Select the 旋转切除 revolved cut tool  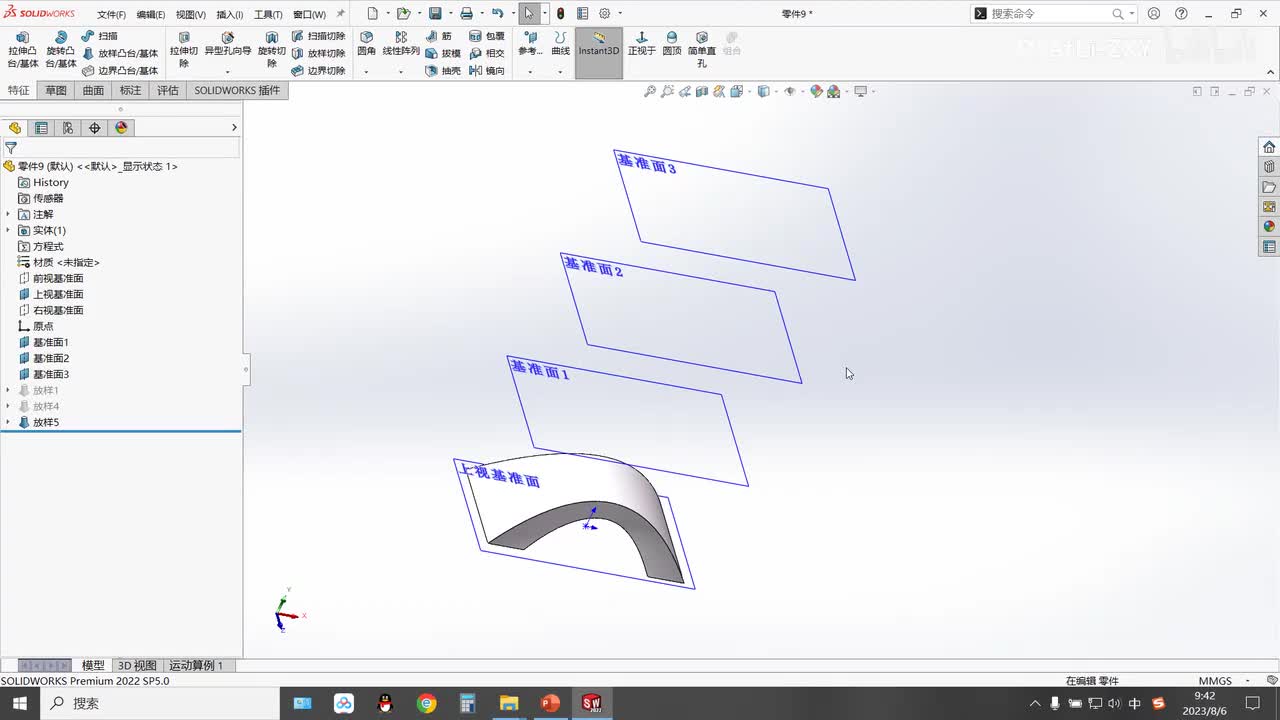(271, 50)
